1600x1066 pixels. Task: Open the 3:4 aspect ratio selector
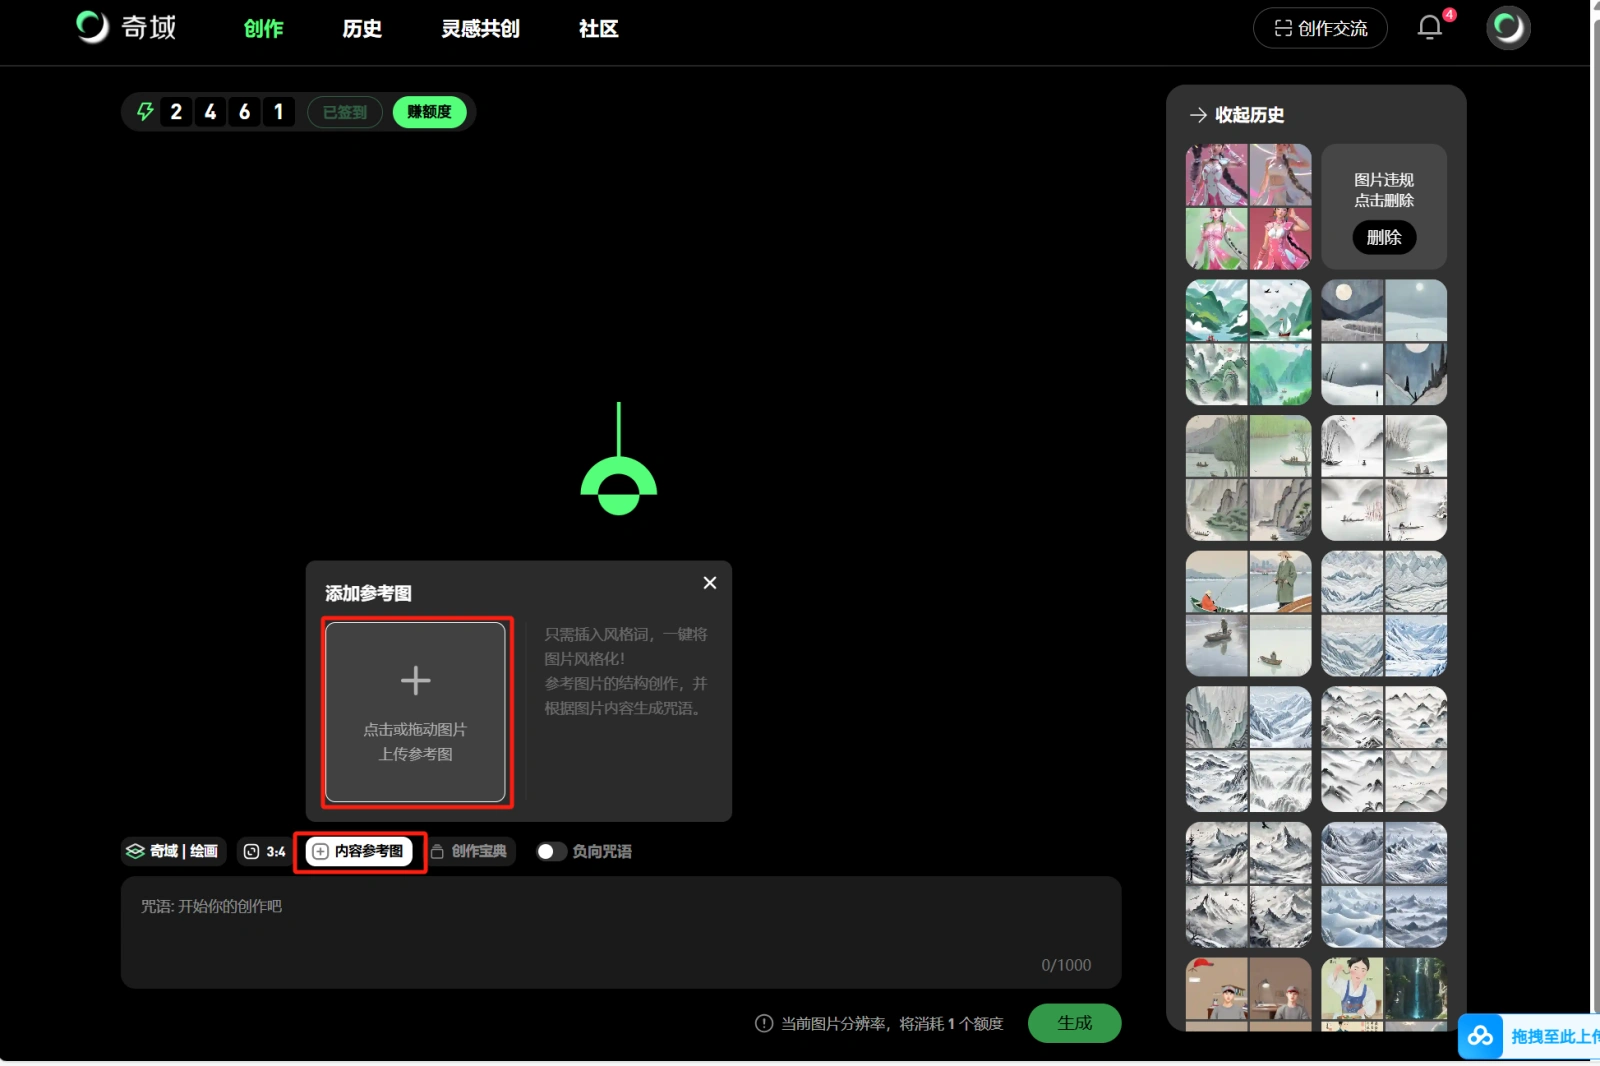coord(265,852)
